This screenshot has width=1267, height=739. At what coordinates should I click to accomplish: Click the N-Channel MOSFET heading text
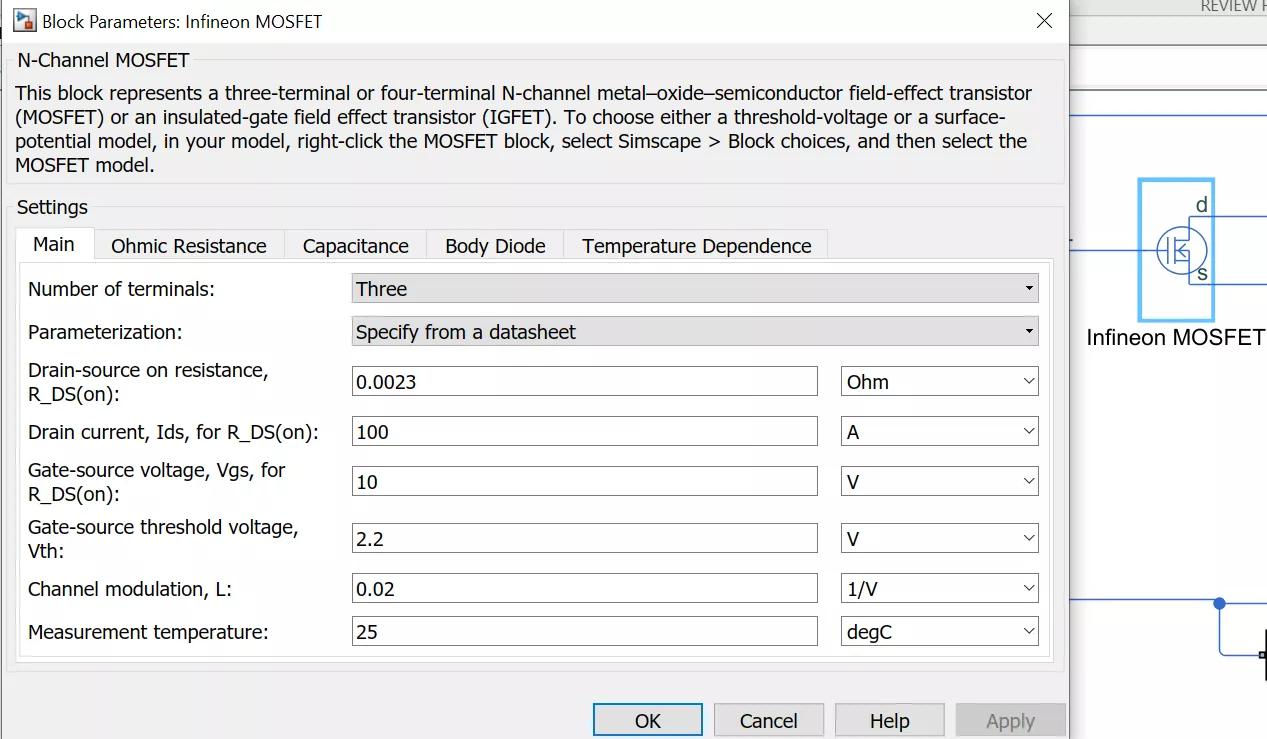103,60
